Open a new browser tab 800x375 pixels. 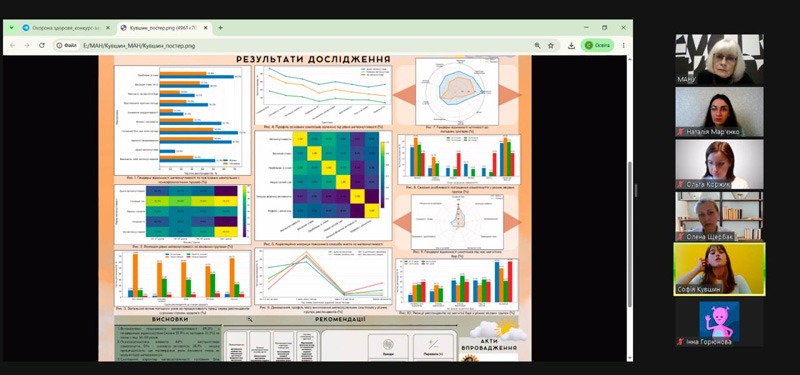(x=220, y=28)
